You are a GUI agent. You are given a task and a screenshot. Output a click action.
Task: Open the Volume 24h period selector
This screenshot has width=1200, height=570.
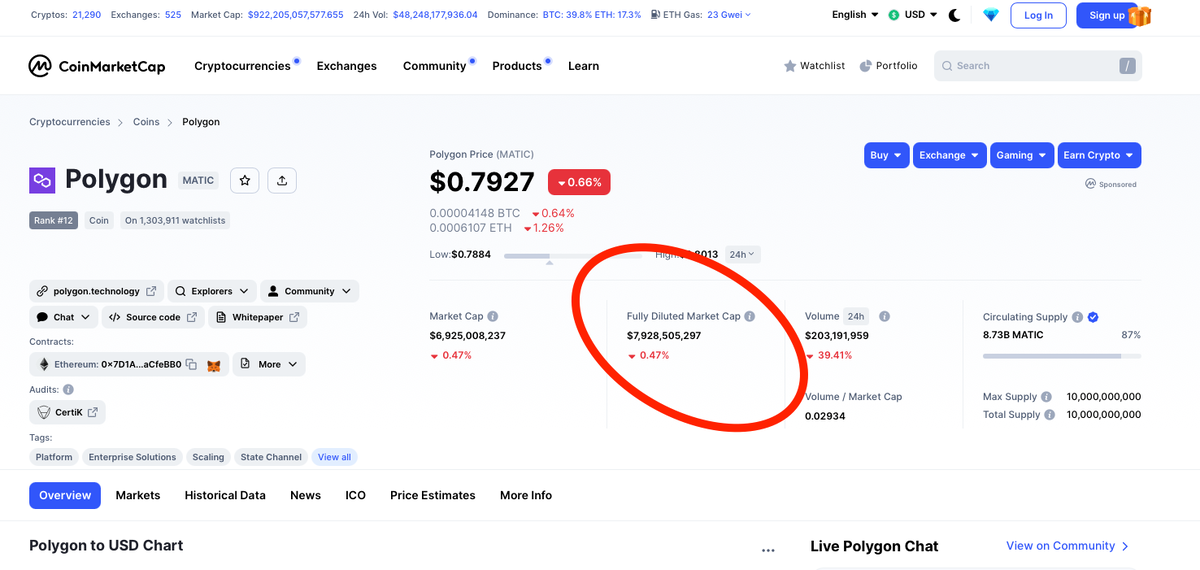pyautogui.click(x=856, y=316)
